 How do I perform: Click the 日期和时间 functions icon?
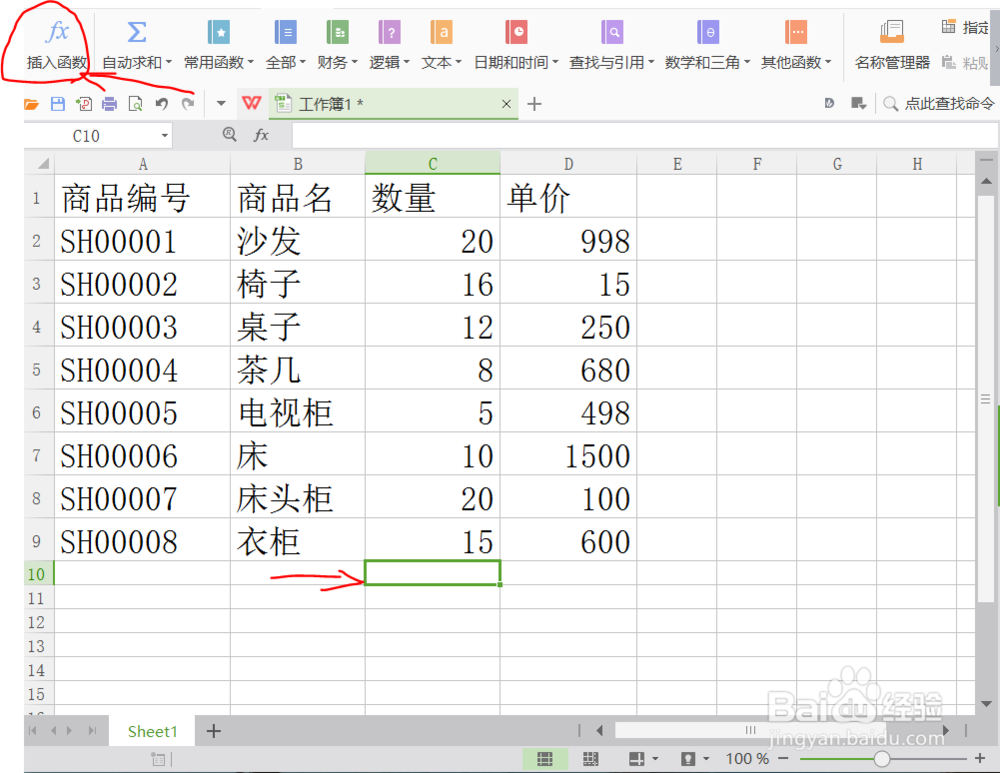(x=516, y=32)
